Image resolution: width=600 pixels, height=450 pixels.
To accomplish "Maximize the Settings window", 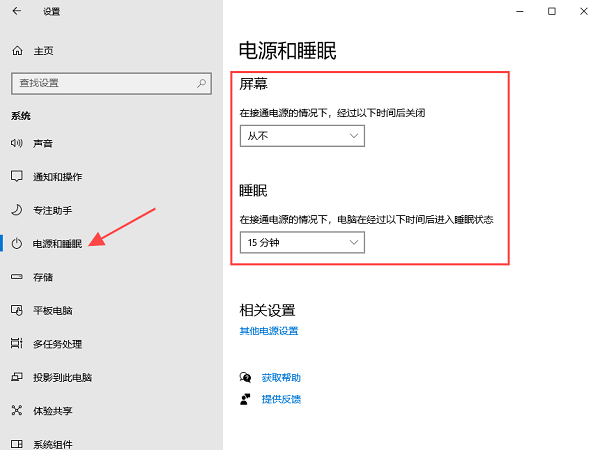I will tap(552, 11).
